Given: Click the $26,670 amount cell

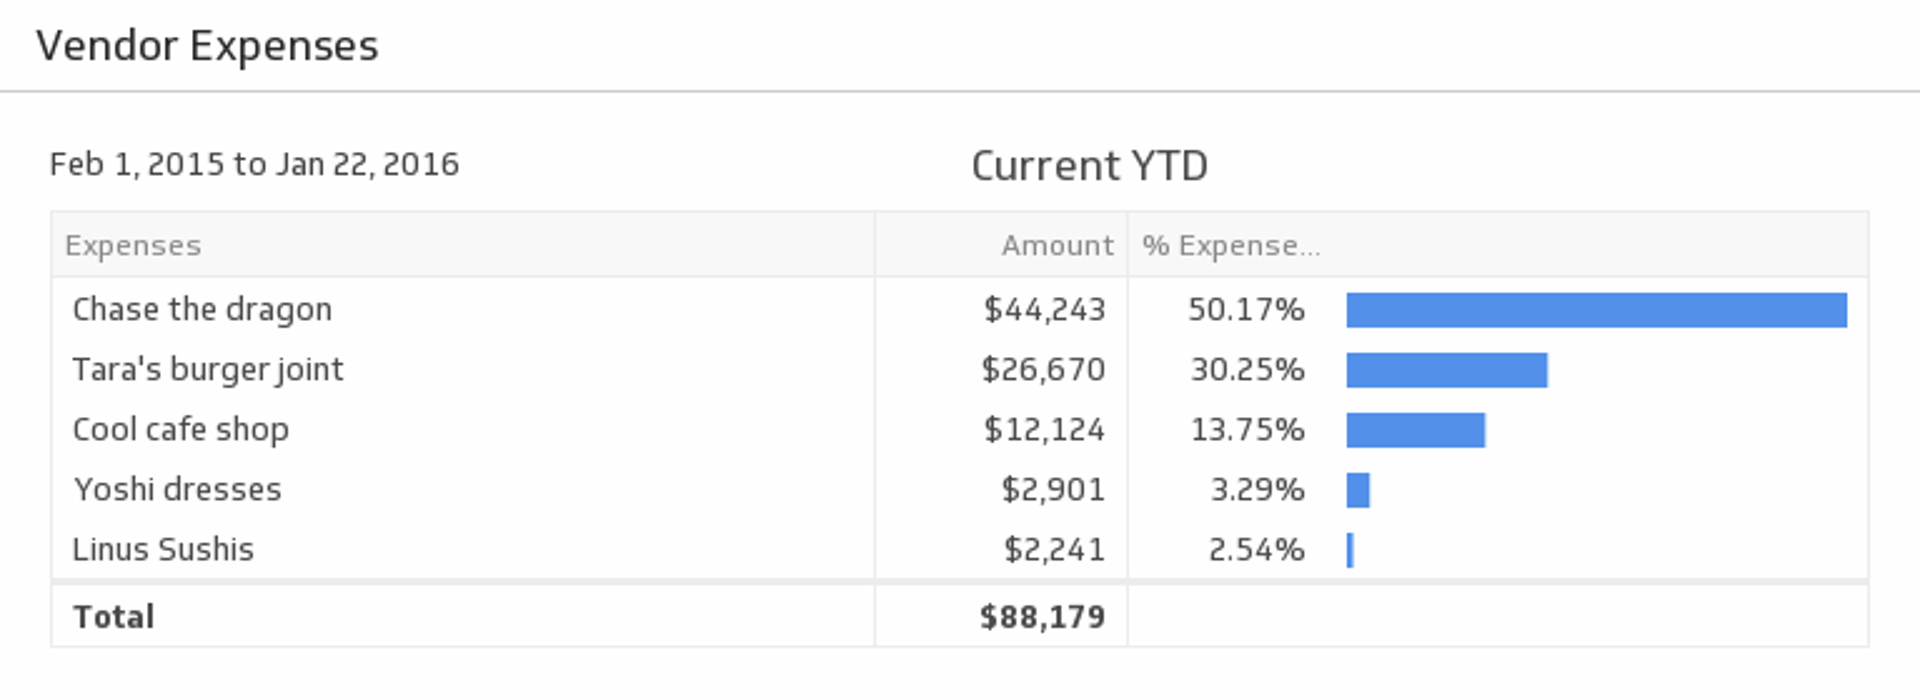Looking at the screenshot, I should point(1043,370).
